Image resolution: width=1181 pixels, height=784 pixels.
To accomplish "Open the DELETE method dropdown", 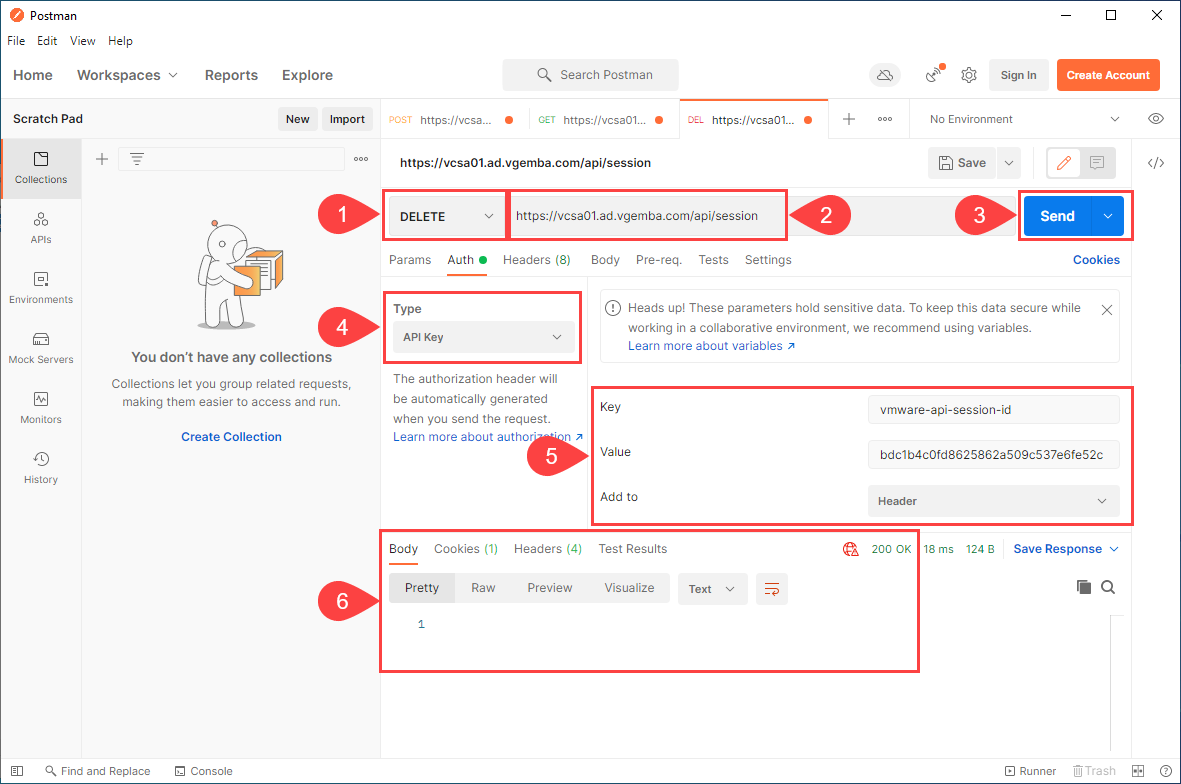I will [x=446, y=216].
